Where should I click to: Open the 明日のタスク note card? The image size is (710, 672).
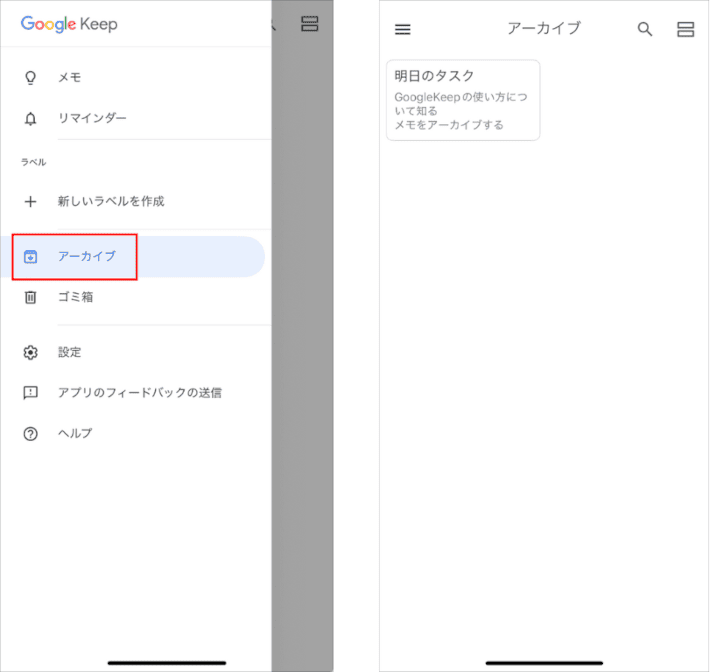pyautogui.click(x=463, y=100)
